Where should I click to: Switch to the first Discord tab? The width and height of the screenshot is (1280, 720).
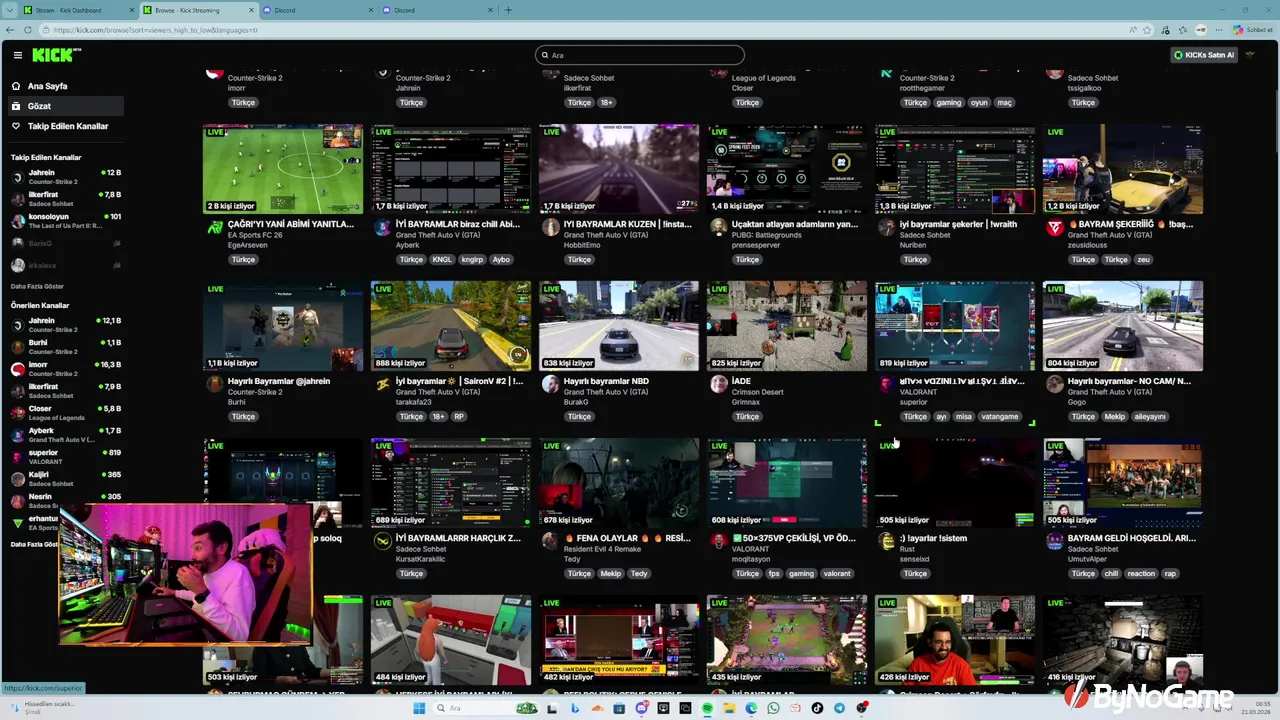coord(318,10)
